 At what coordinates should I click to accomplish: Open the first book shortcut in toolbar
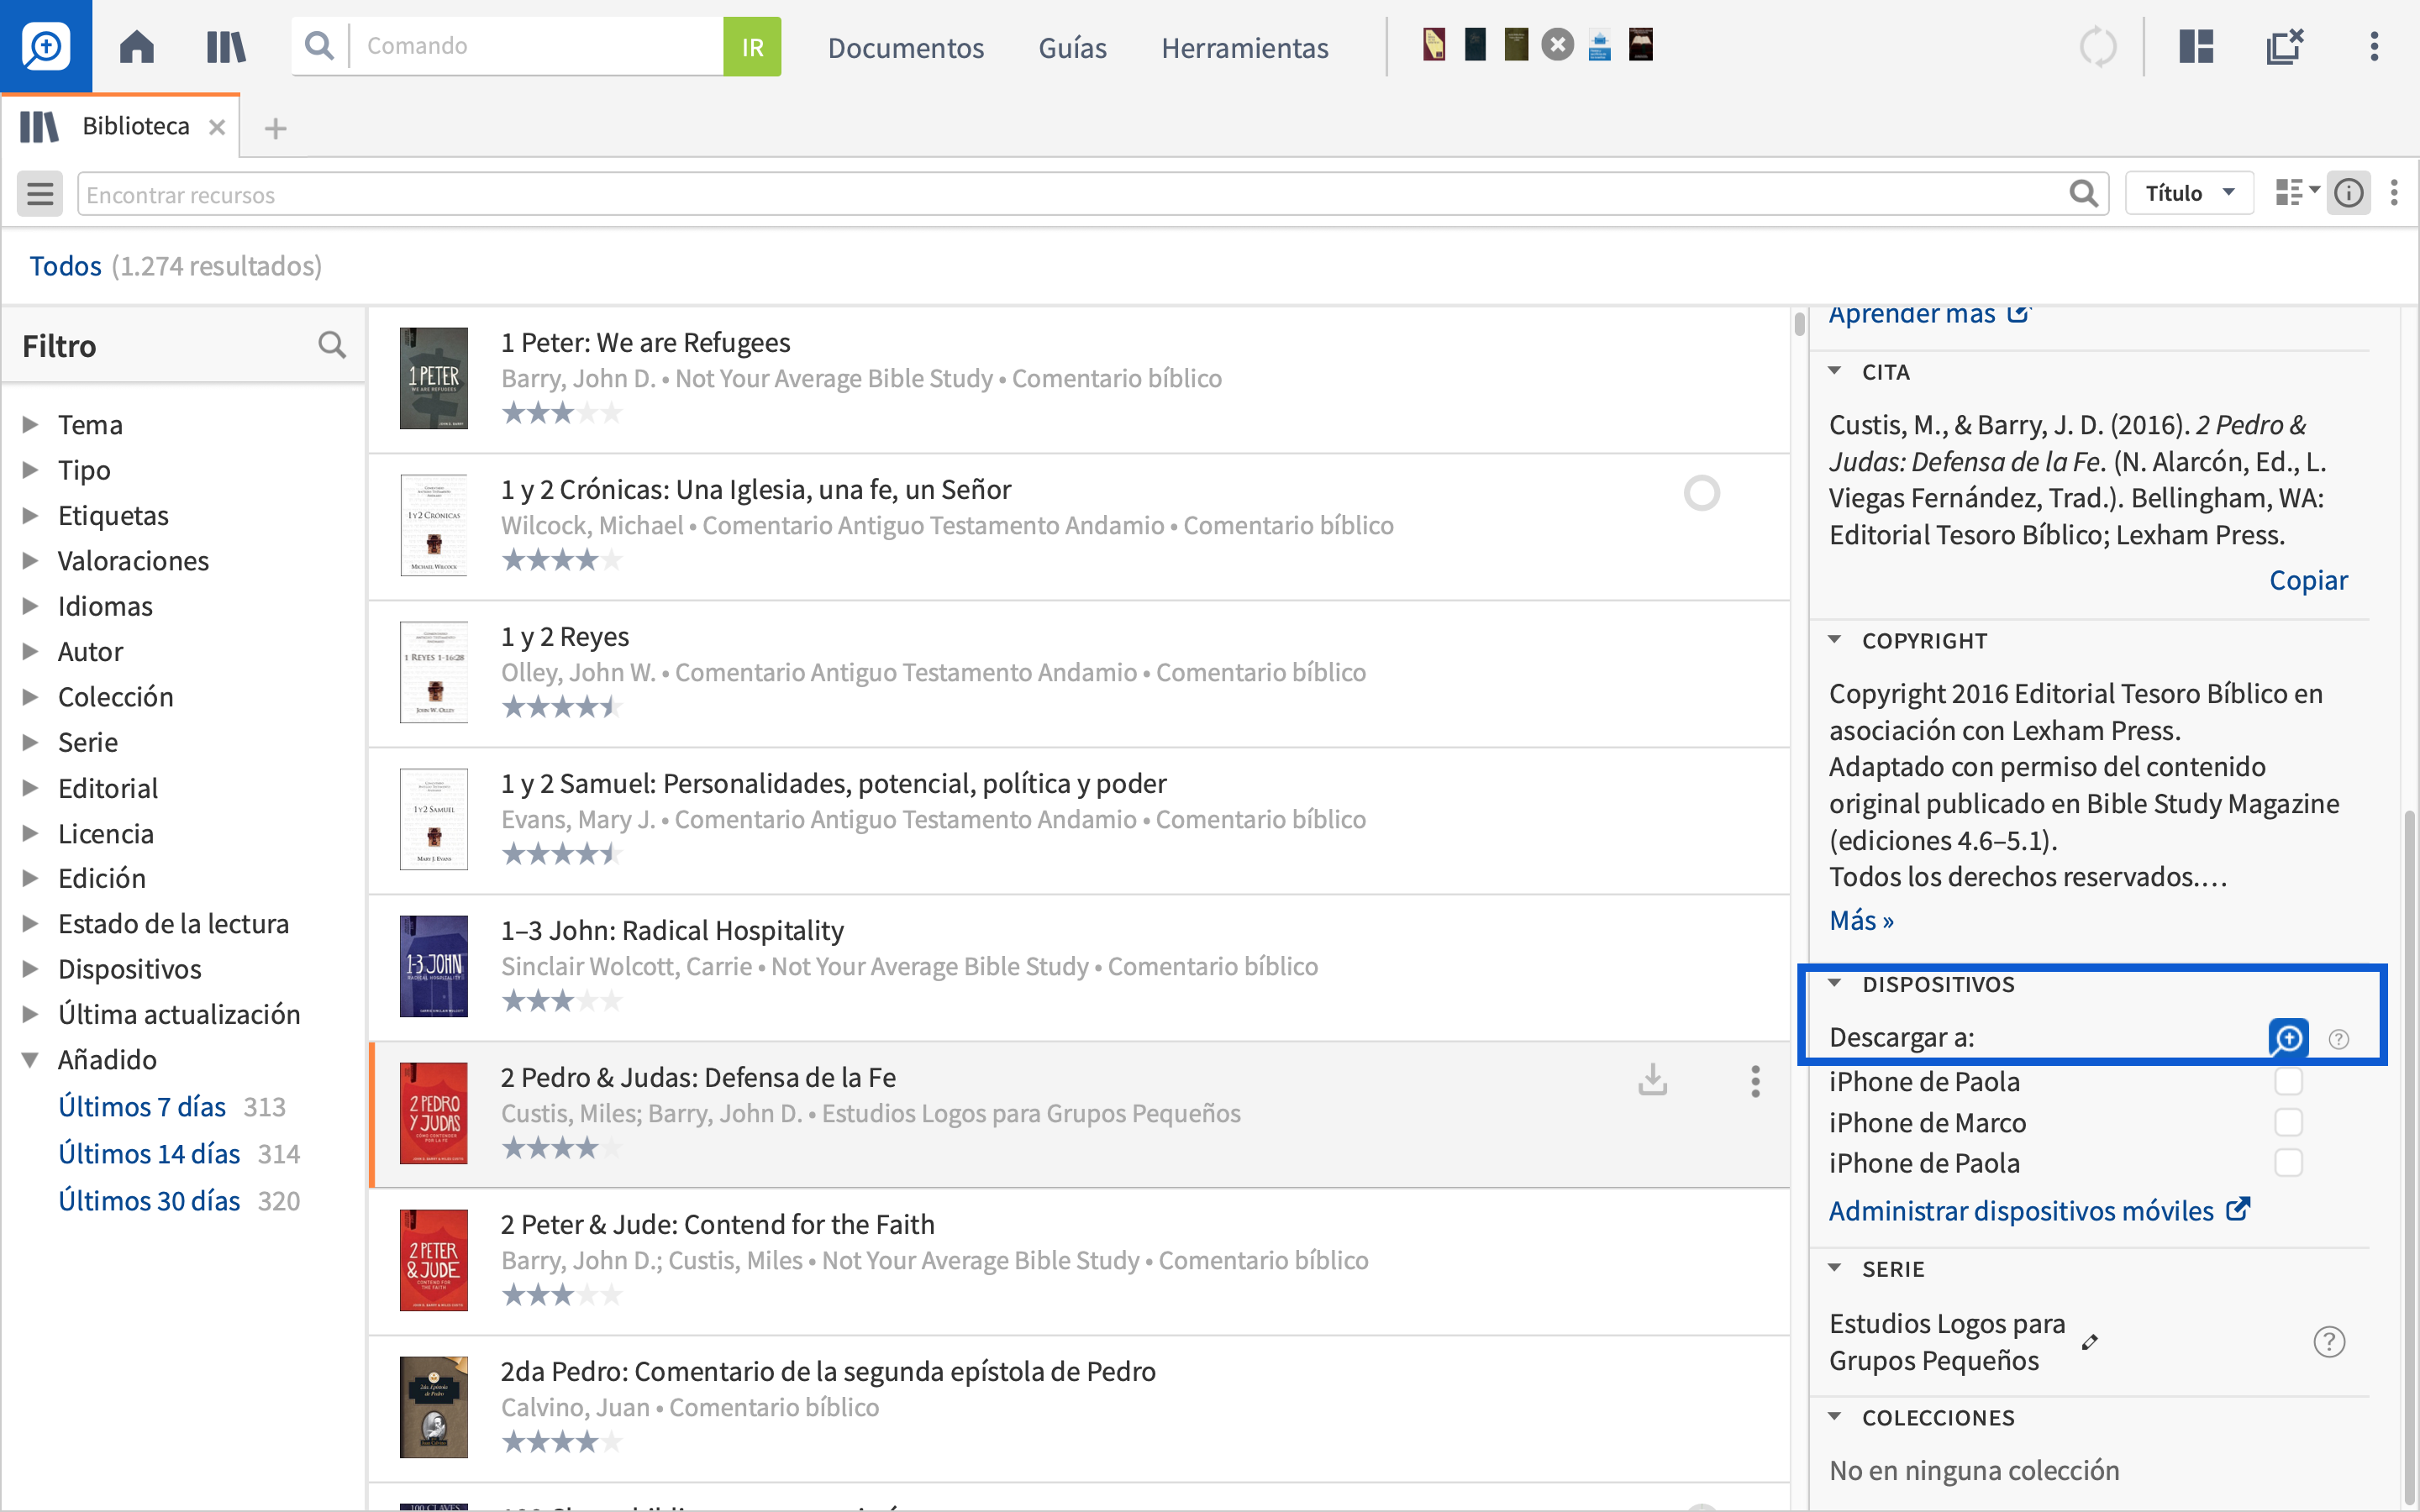pos(1434,45)
